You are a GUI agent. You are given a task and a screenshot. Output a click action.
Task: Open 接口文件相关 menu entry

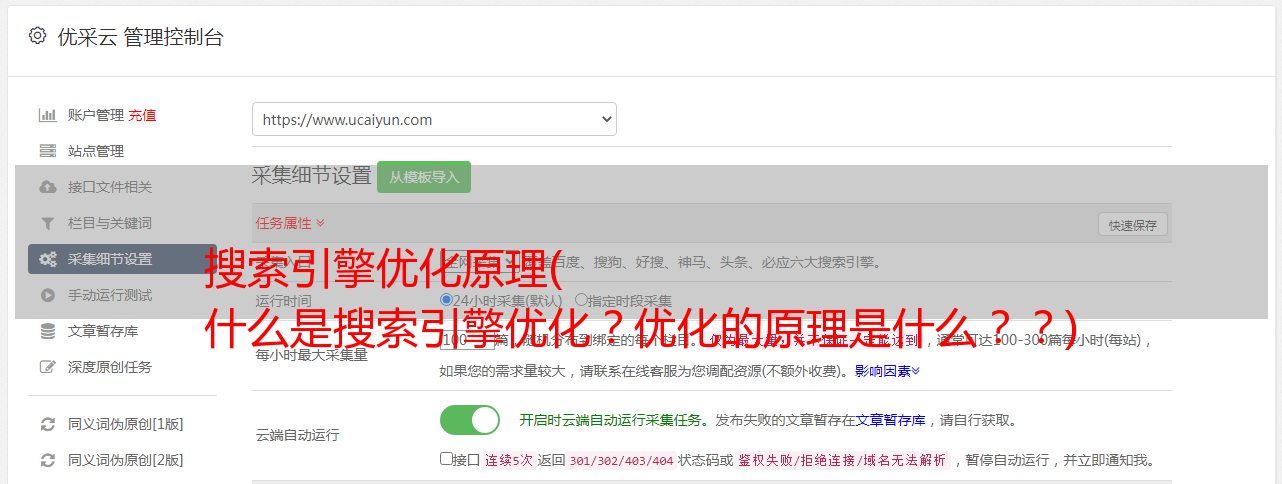click(110, 187)
